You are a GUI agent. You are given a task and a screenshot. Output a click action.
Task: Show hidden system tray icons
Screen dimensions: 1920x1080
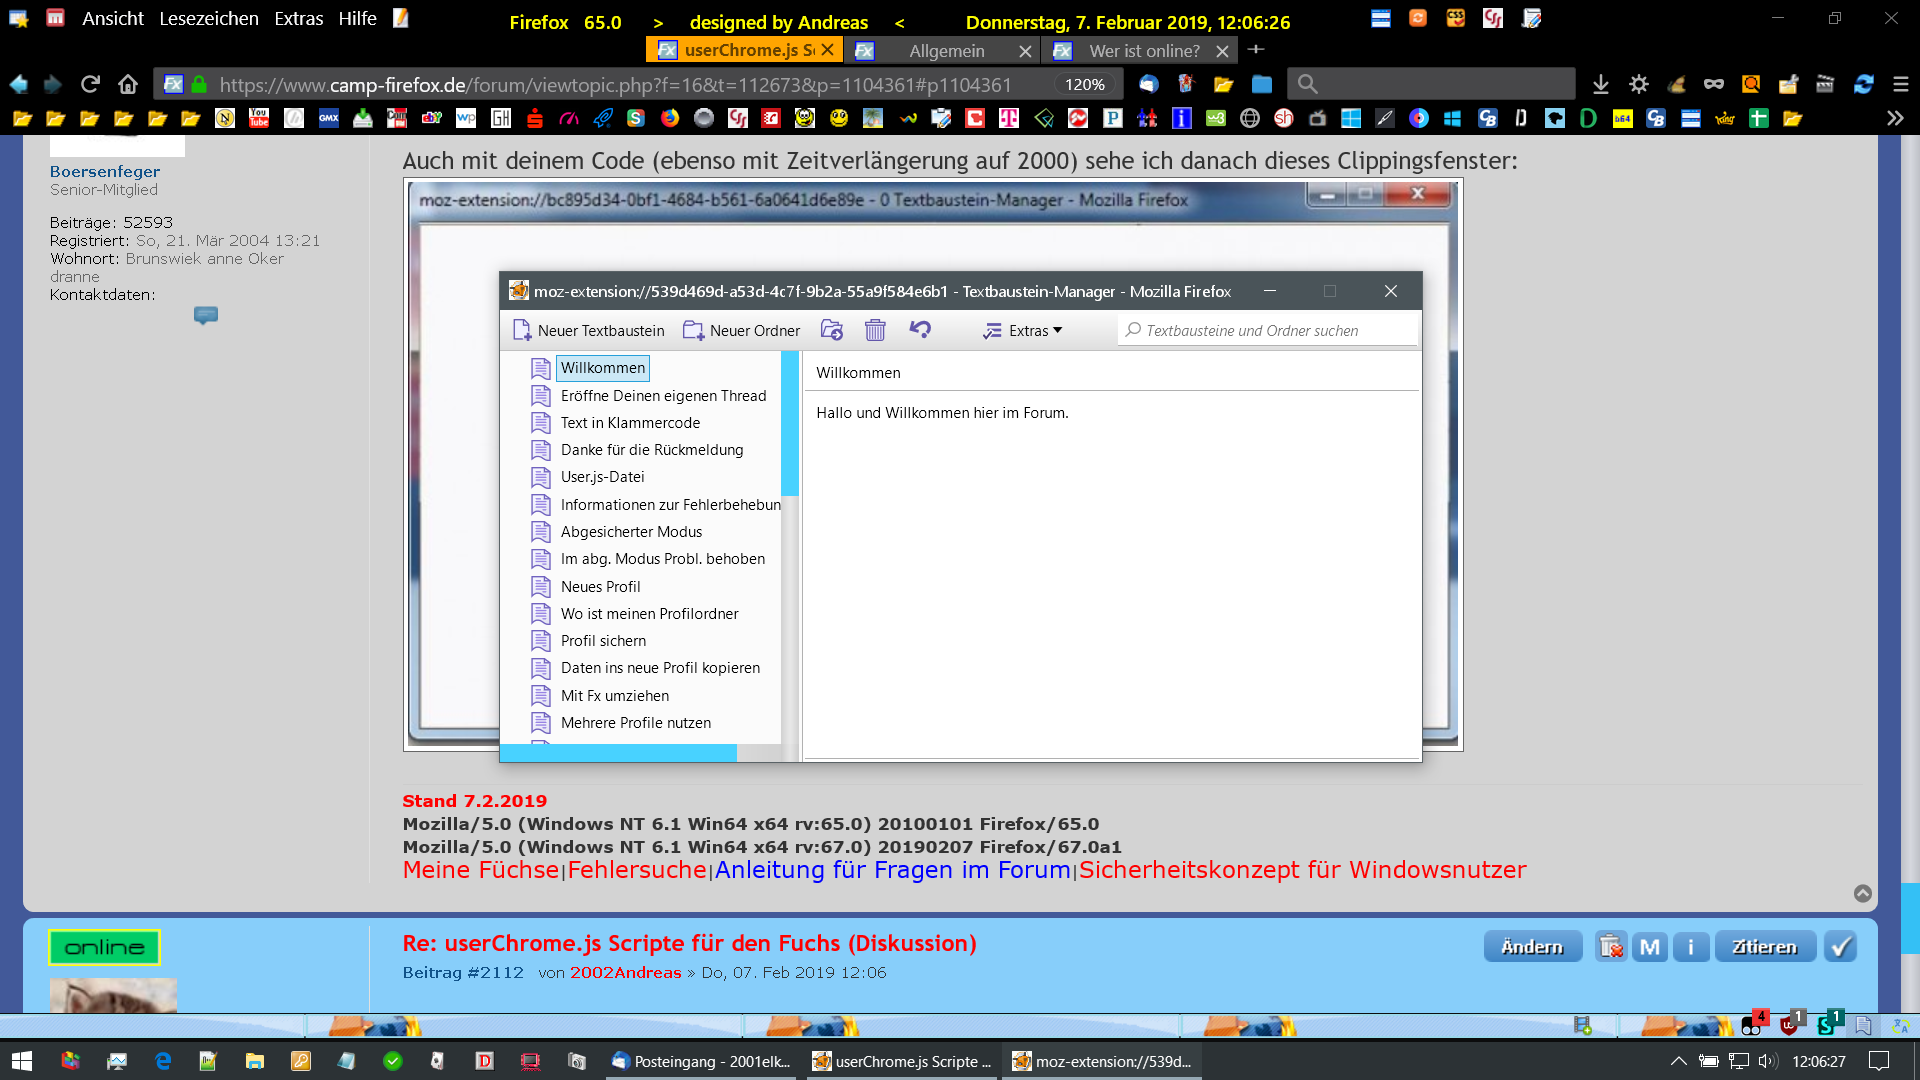pos(1679,1061)
